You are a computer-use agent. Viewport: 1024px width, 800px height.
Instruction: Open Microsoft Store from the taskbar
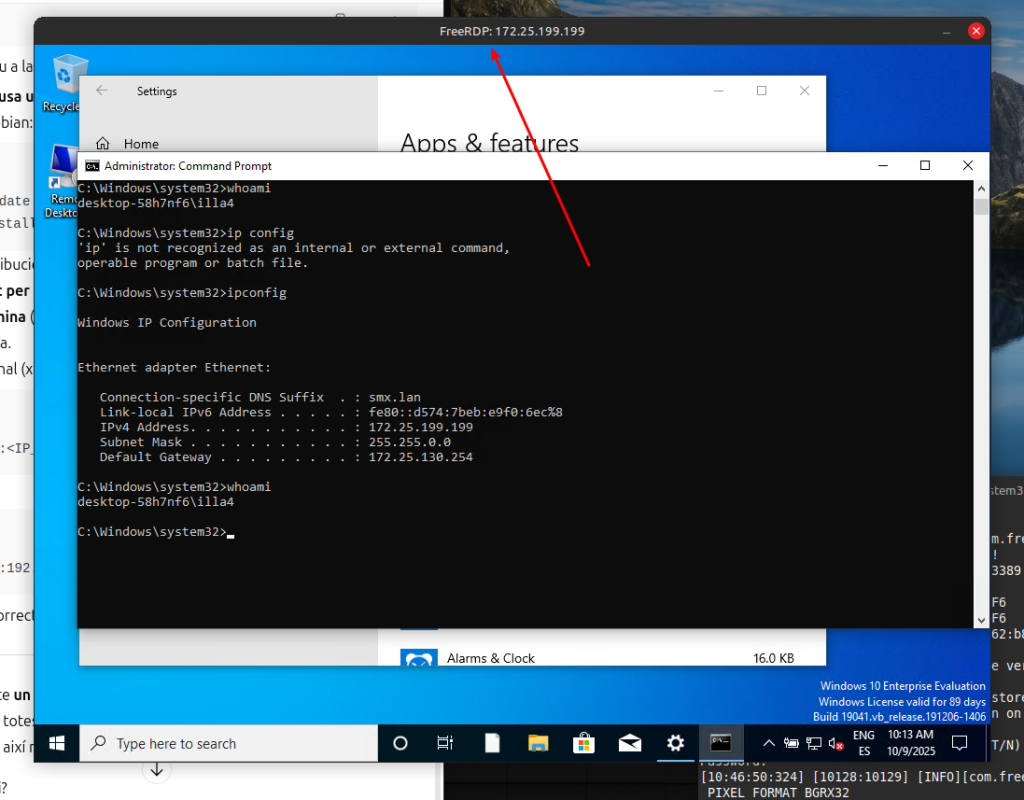click(x=584, y=743)
